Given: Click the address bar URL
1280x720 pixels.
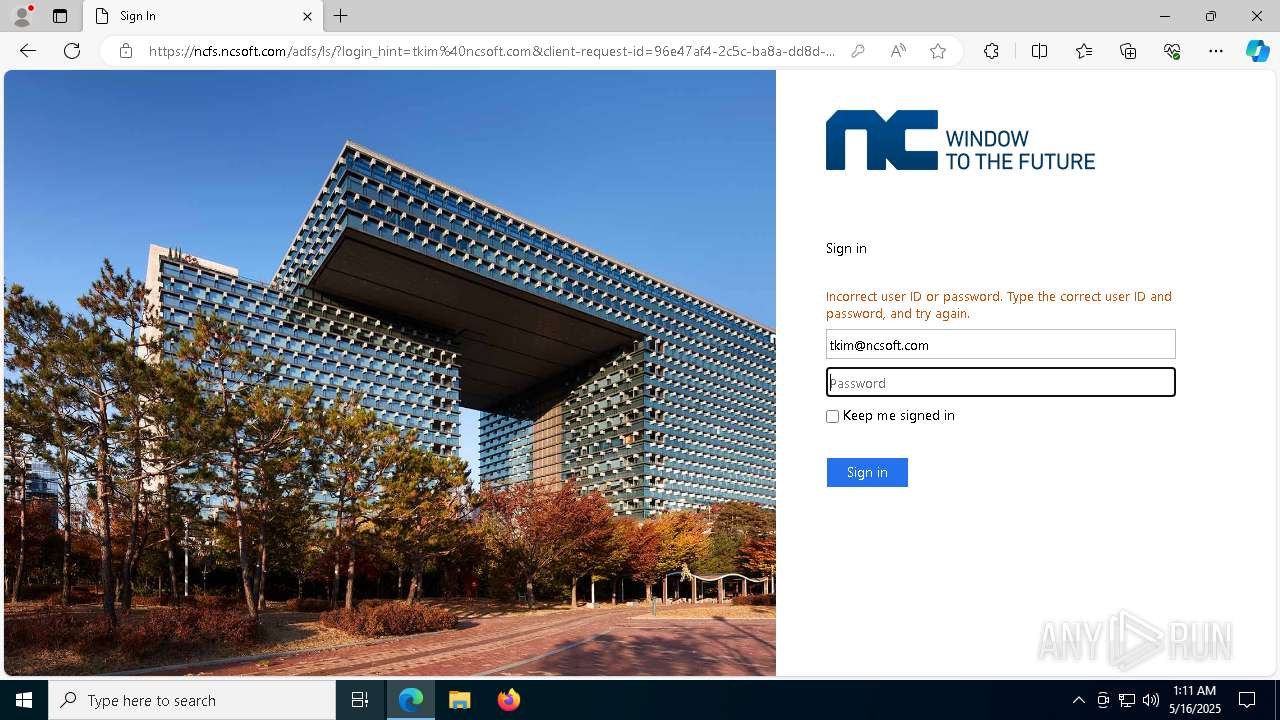Looking at the screenshot, I should point(491,51).
